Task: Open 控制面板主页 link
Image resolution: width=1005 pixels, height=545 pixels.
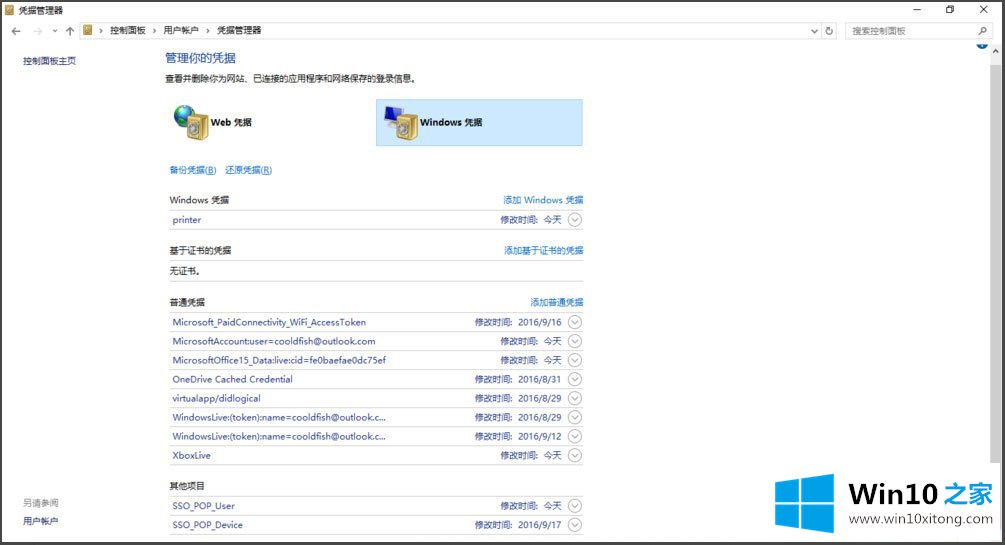Action: click(x=49, y=61)
